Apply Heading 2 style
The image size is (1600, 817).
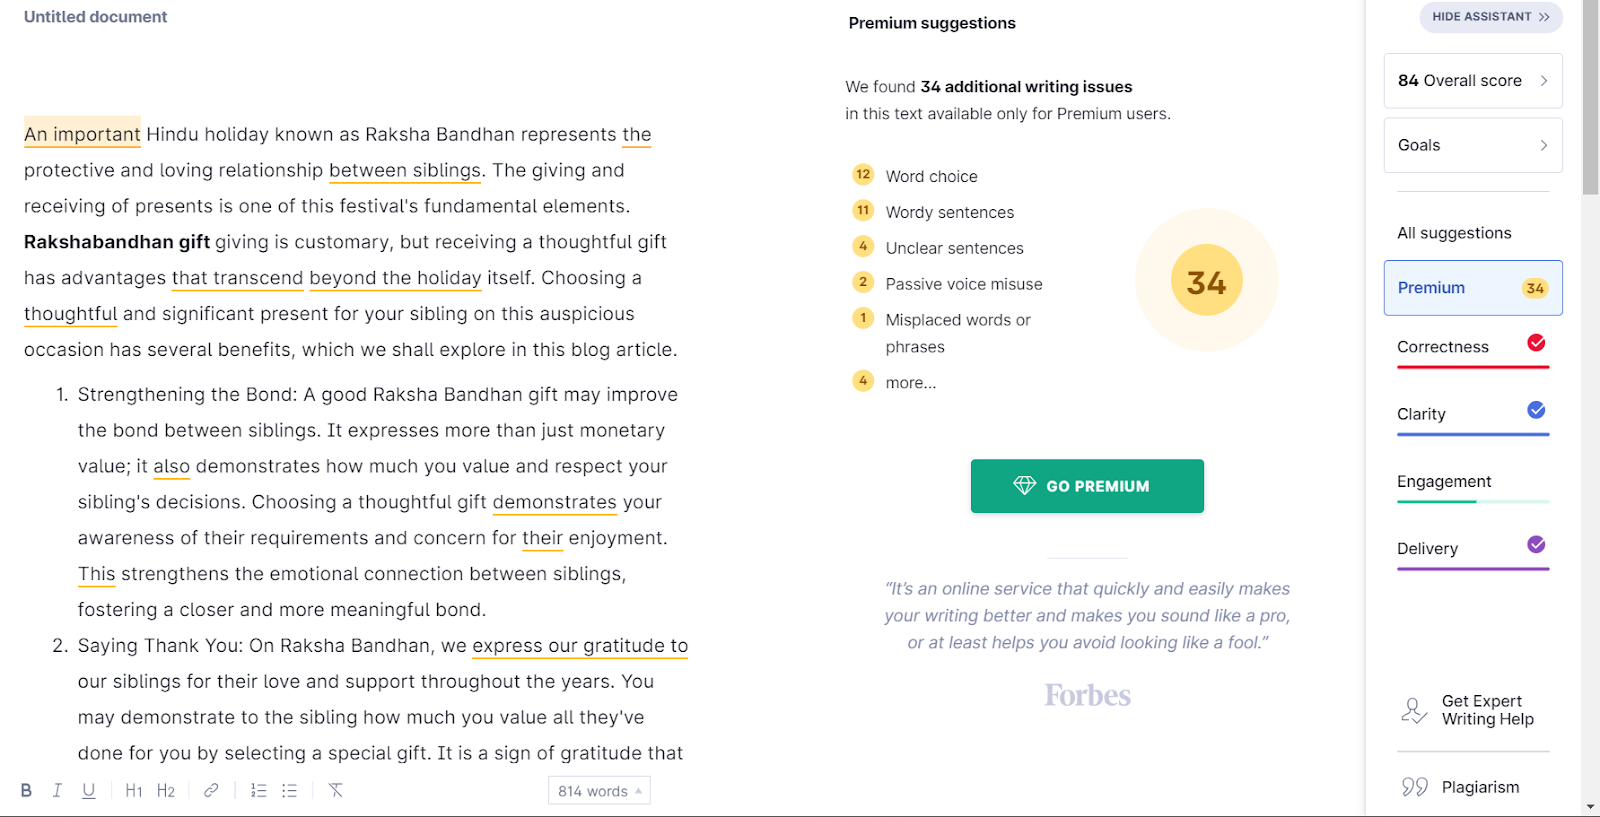[166, 791]
